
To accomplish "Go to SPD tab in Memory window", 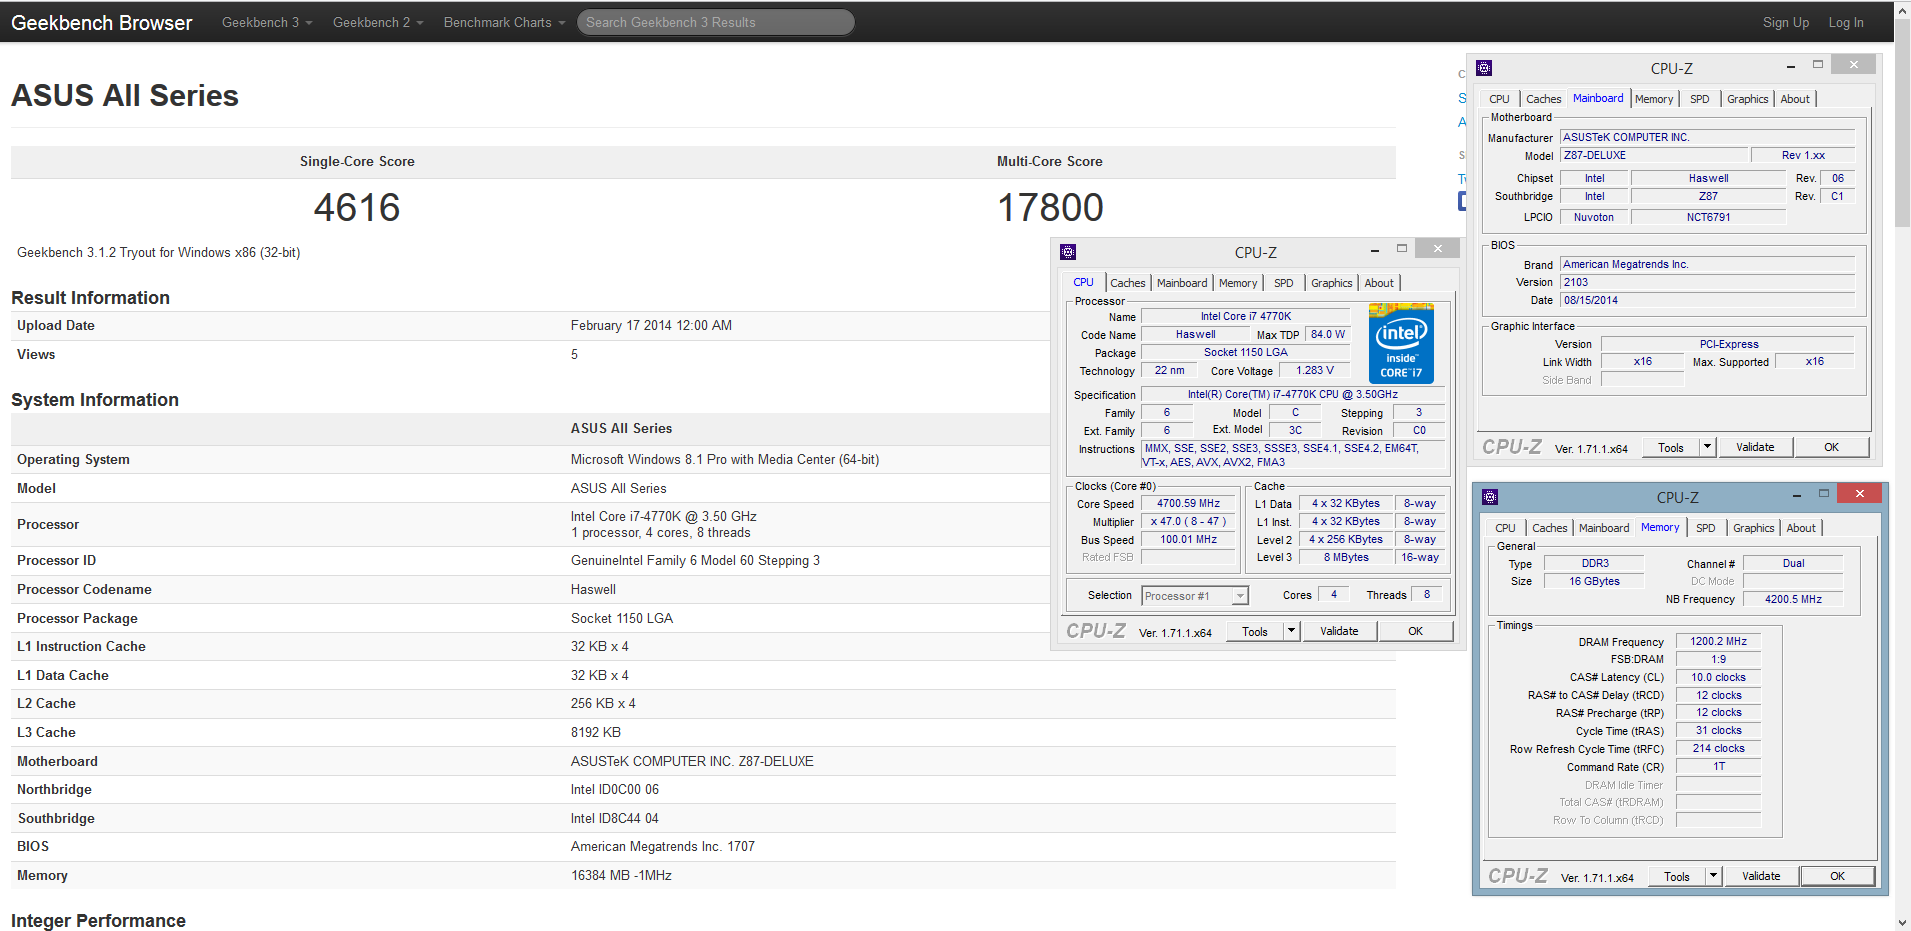I will (x=1706, y=528).
